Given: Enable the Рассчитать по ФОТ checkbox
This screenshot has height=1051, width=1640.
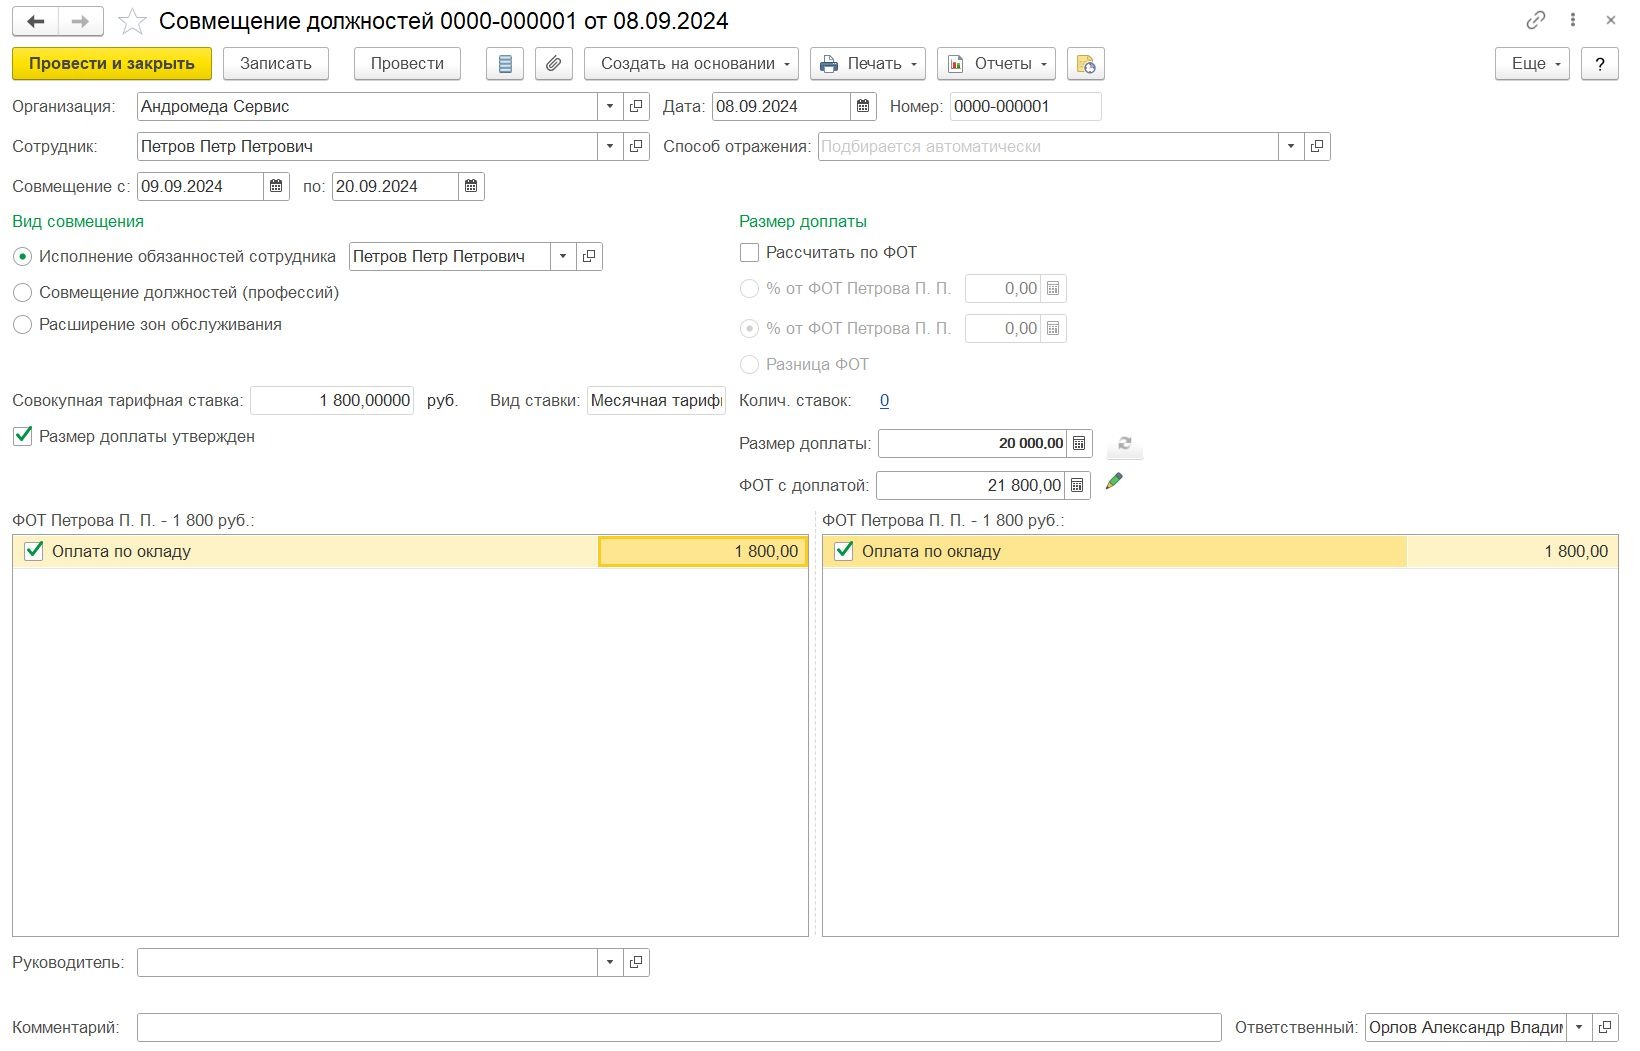Looking at the screenshot, I should pos(749,253).
